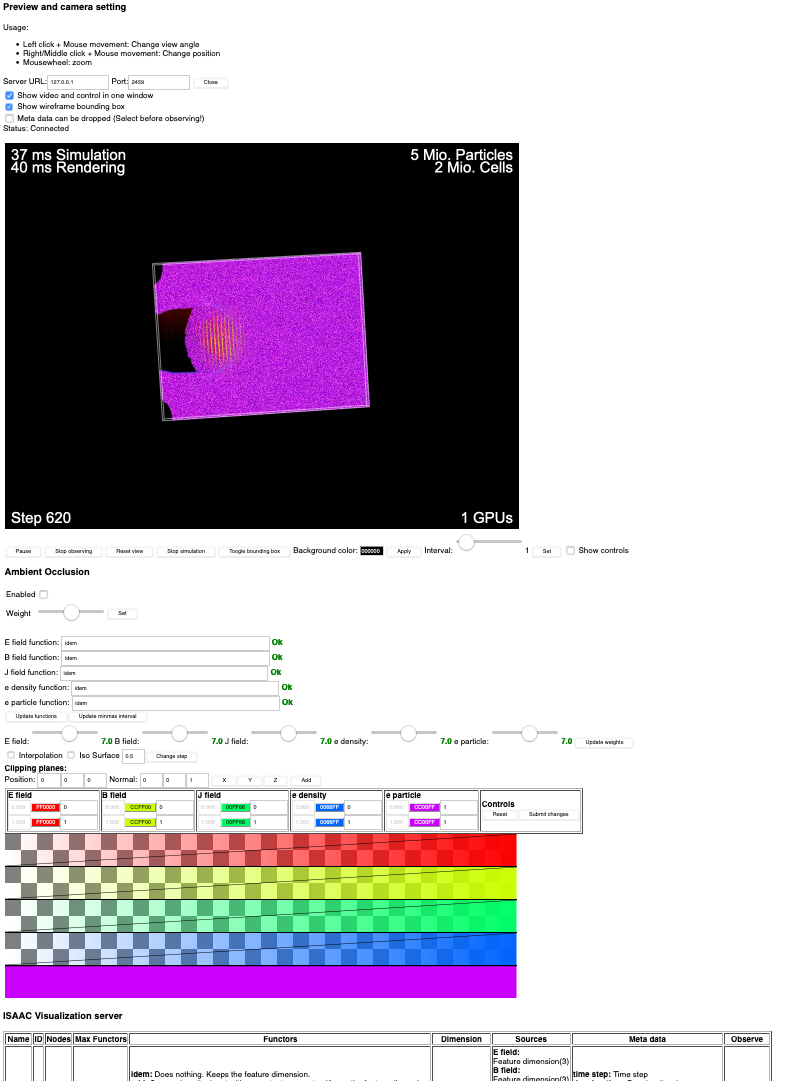Add a new clipping plane
805x1081 pixels.
(306, 780)
